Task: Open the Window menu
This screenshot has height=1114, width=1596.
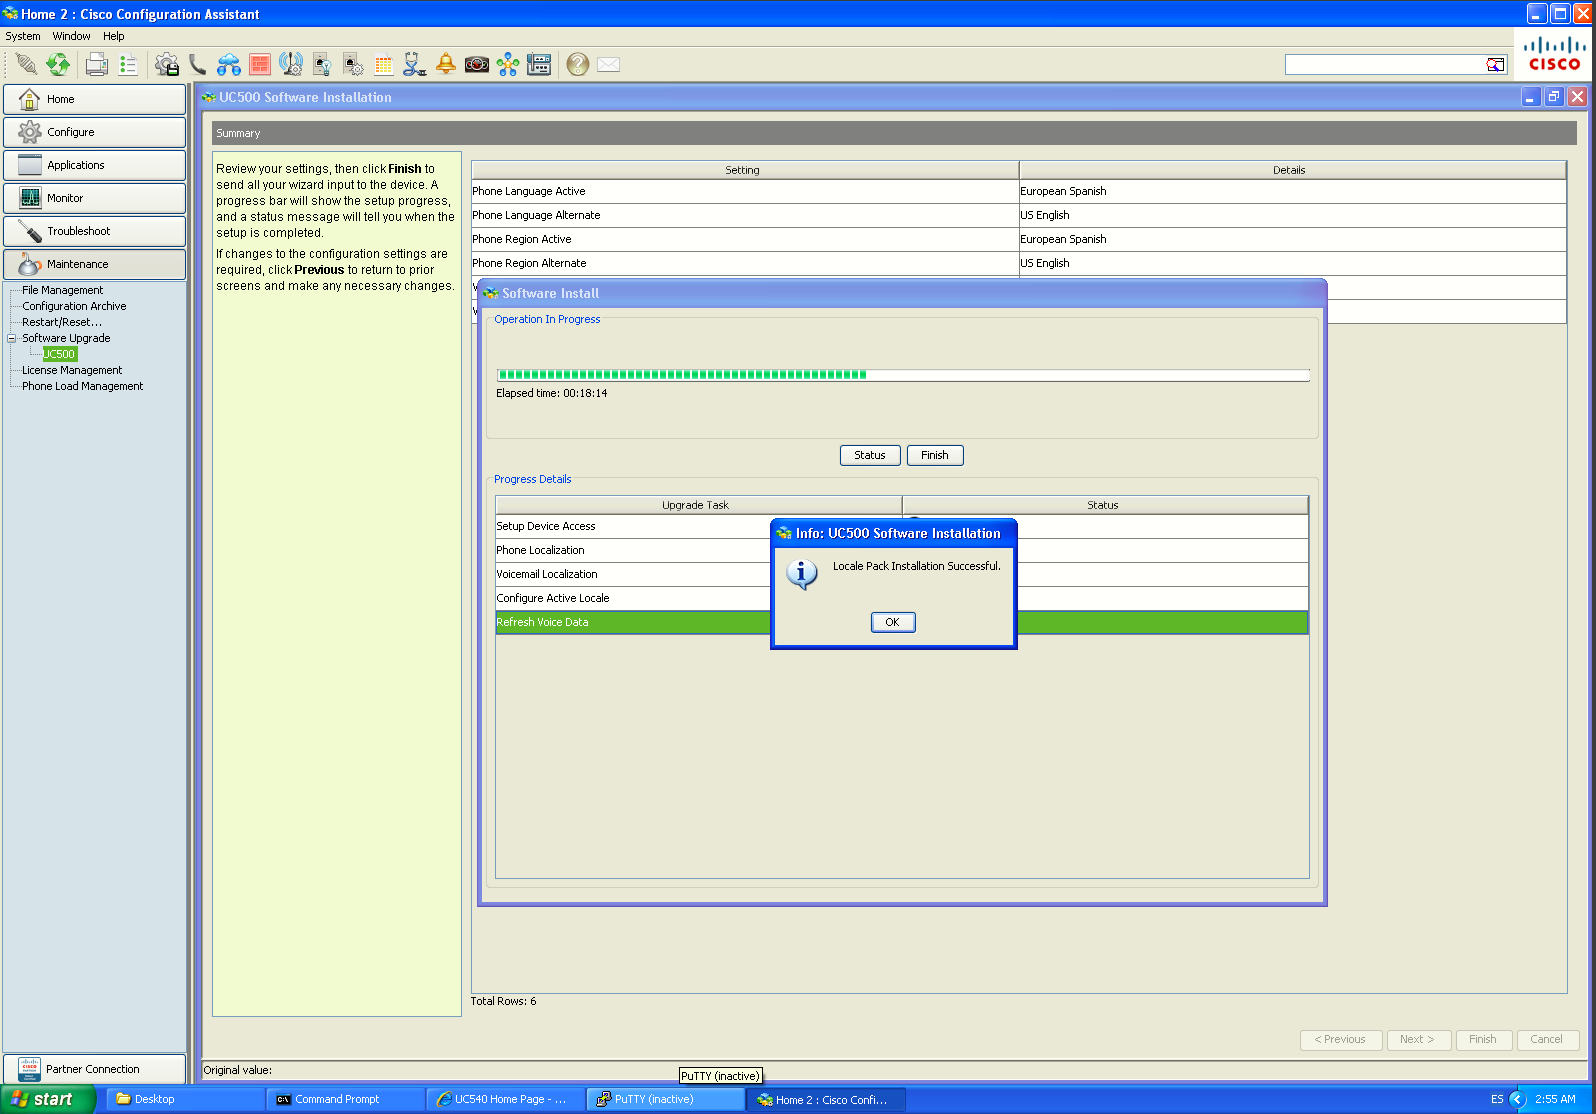Action: 71,36
